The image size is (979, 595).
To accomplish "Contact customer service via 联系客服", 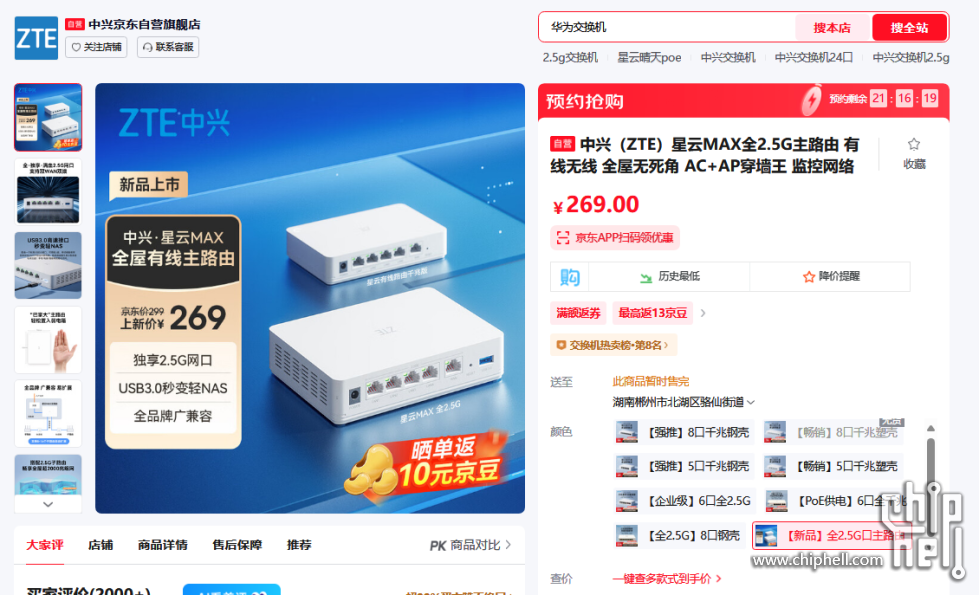I will coord(168,47).
